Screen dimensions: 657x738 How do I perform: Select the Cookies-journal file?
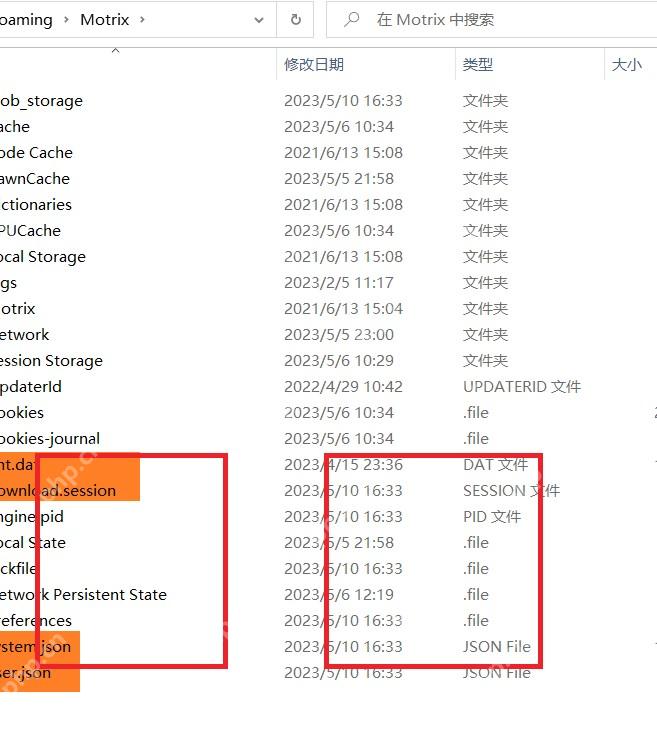coord(50,439)
